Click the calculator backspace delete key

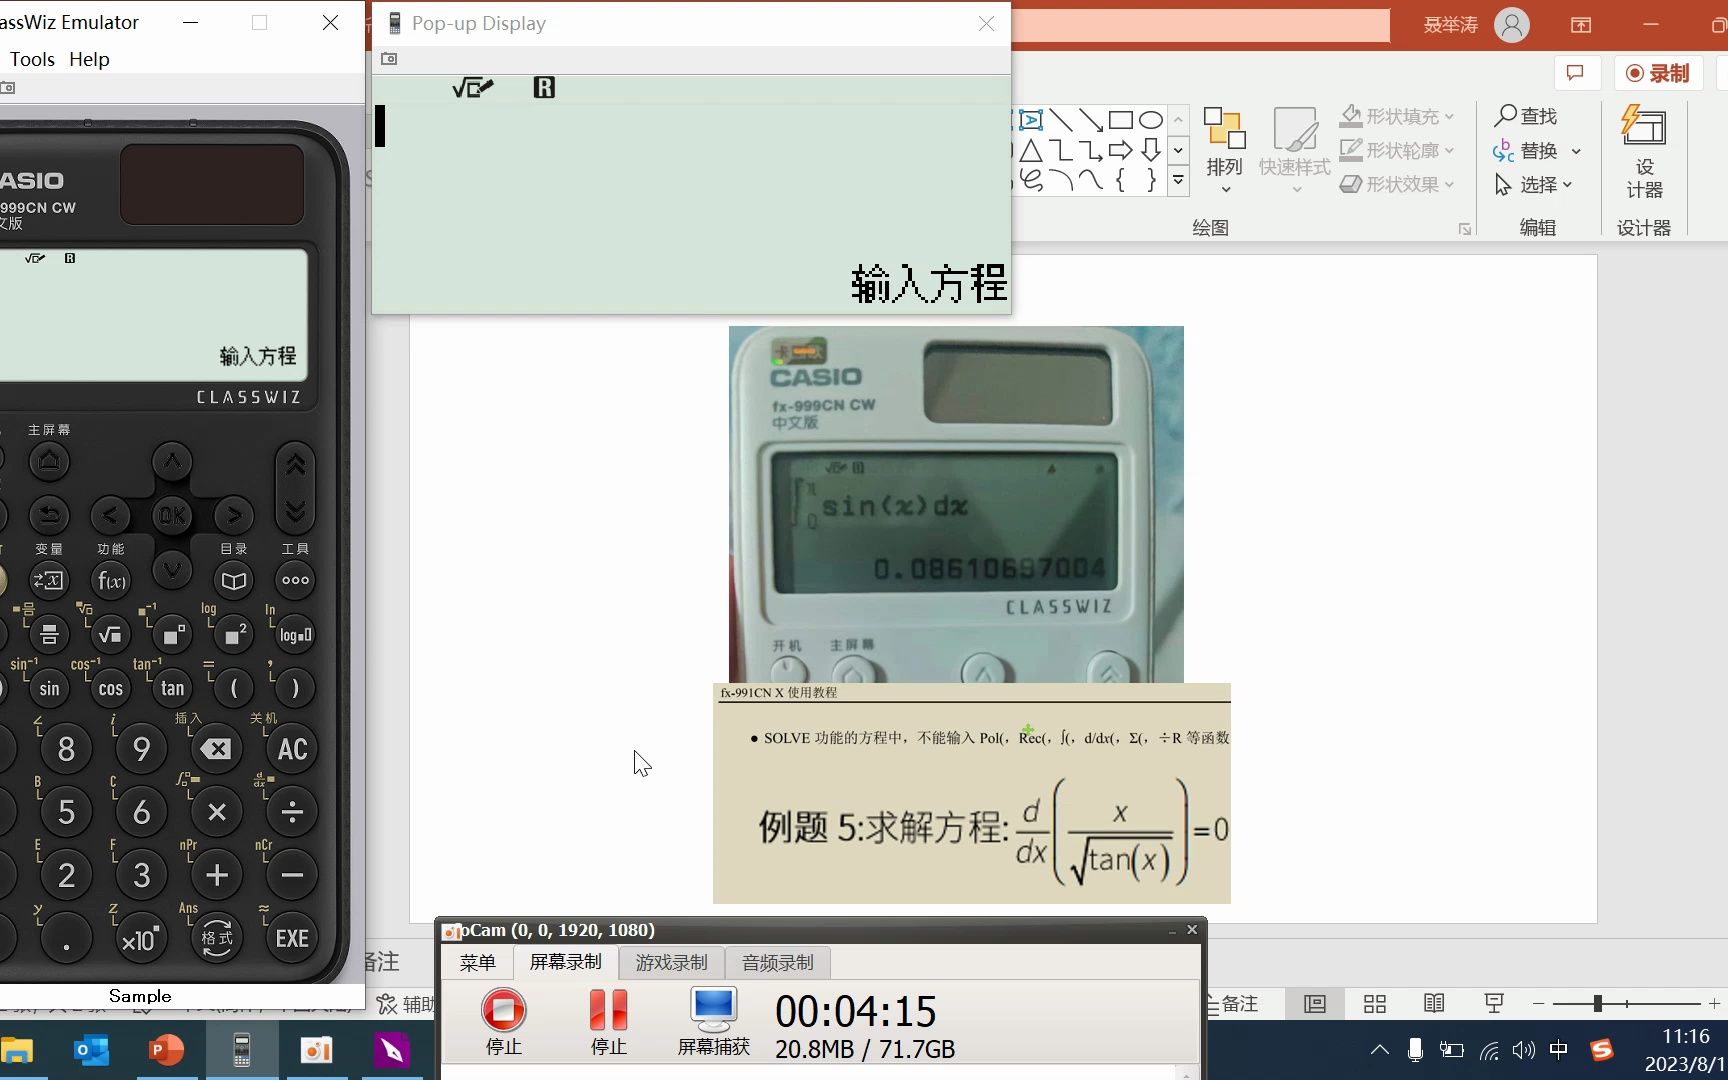click(x=216, y=749)
